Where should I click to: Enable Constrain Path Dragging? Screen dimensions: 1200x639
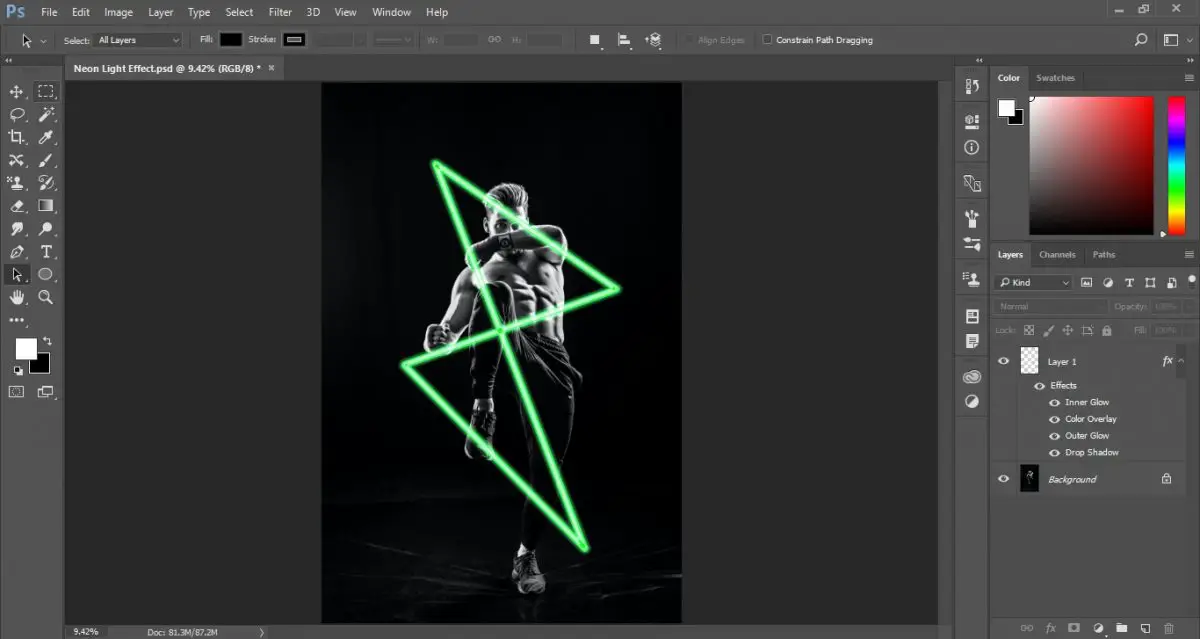[768, 39]
